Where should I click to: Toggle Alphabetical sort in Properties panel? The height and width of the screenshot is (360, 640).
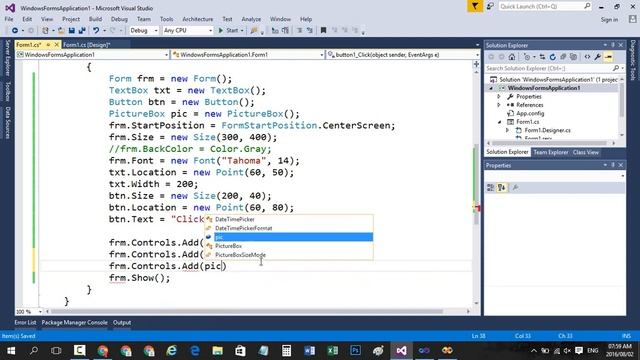coord(502,188)
